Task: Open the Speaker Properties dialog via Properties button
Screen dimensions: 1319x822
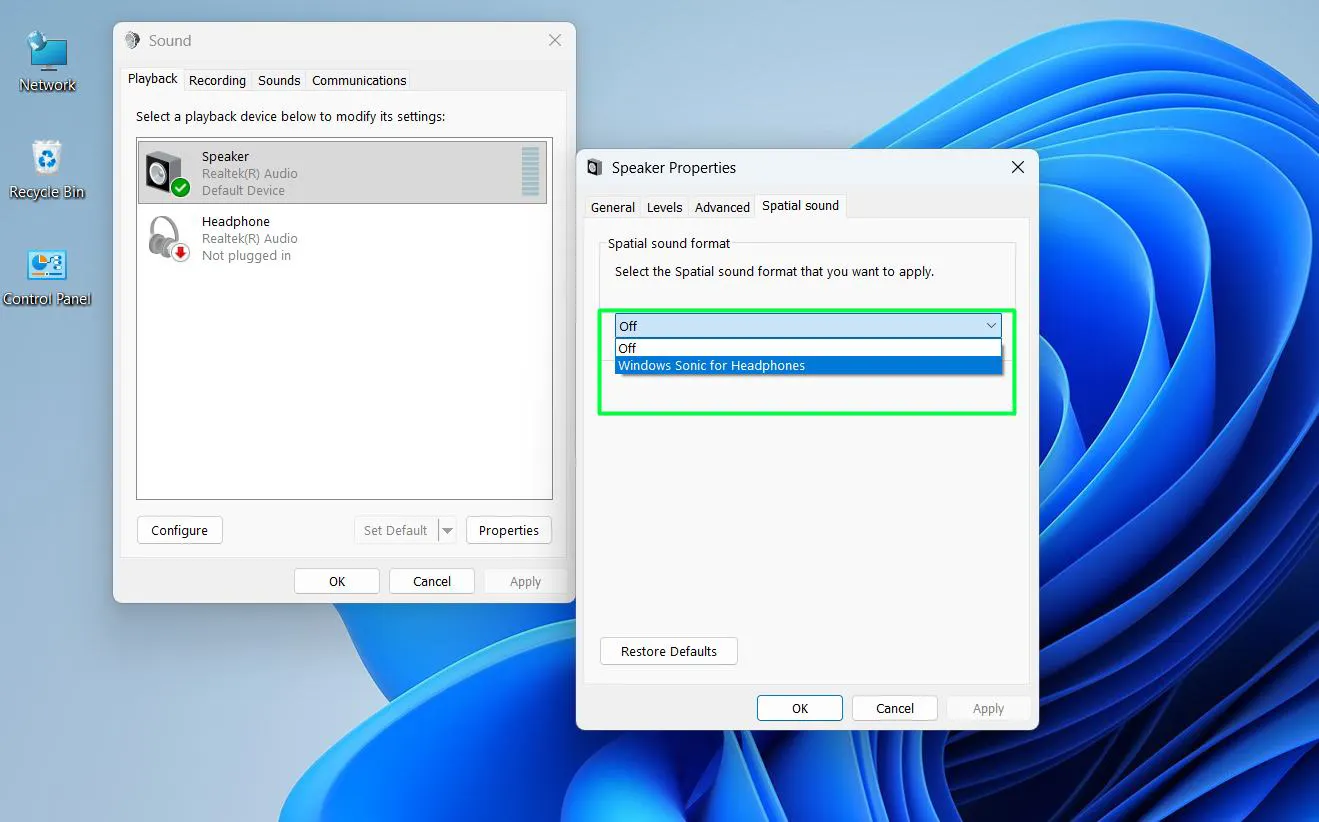Action: (x=508, y=530)
